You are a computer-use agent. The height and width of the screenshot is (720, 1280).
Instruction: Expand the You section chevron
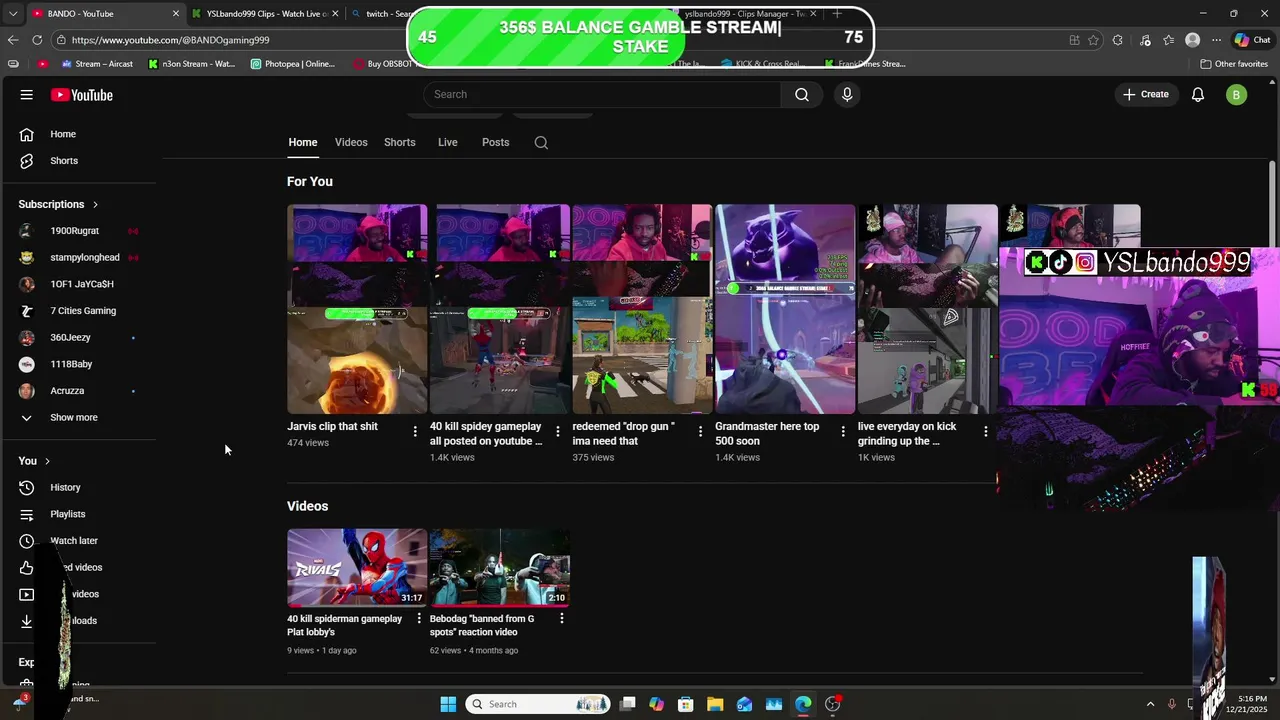[x=47, y=461]
